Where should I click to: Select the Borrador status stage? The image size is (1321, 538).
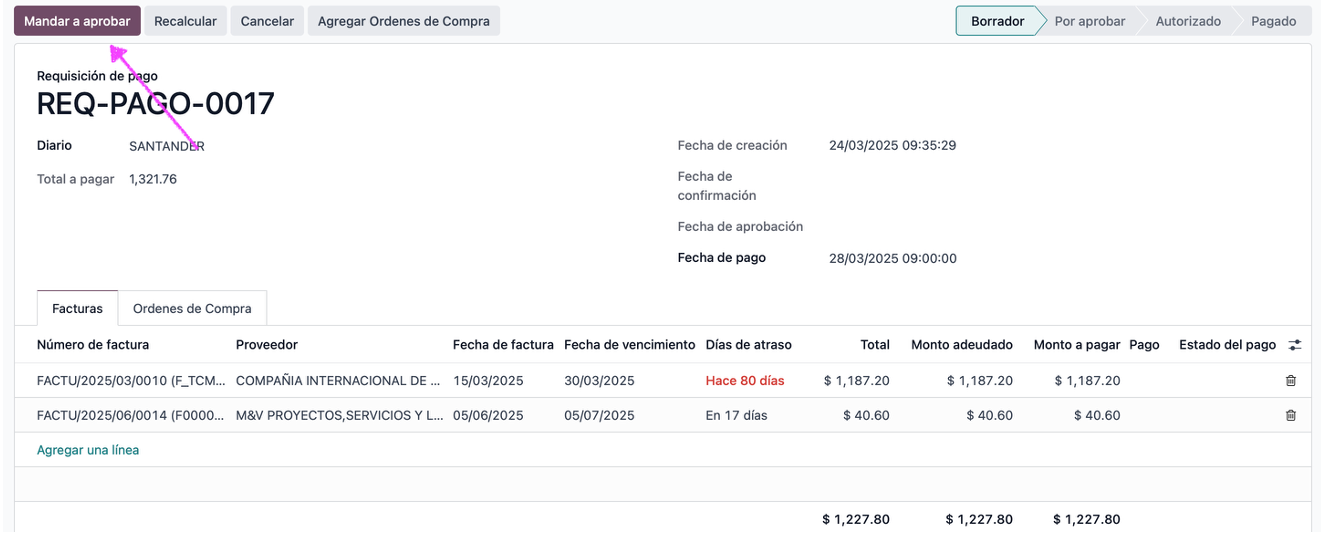pyautogui.click(x=998, y=21)
